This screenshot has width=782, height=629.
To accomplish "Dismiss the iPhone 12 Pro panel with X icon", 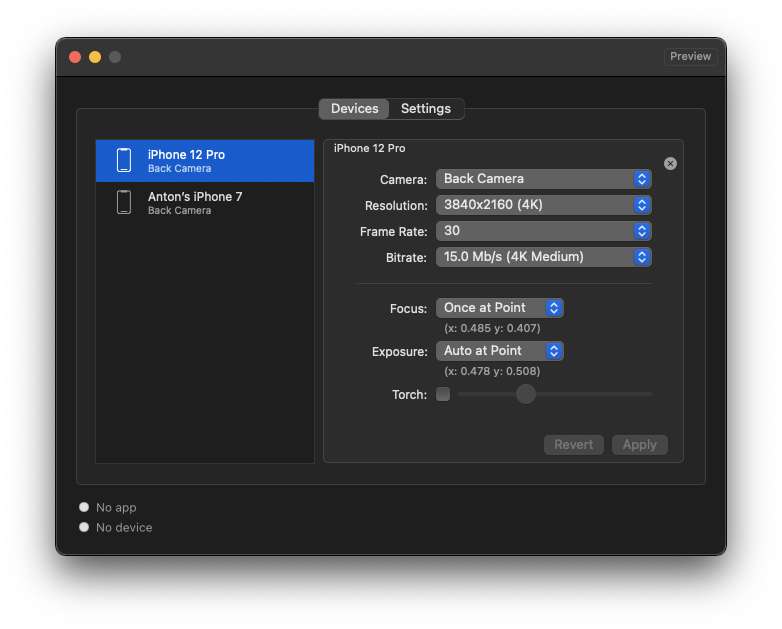I will 670,164.
